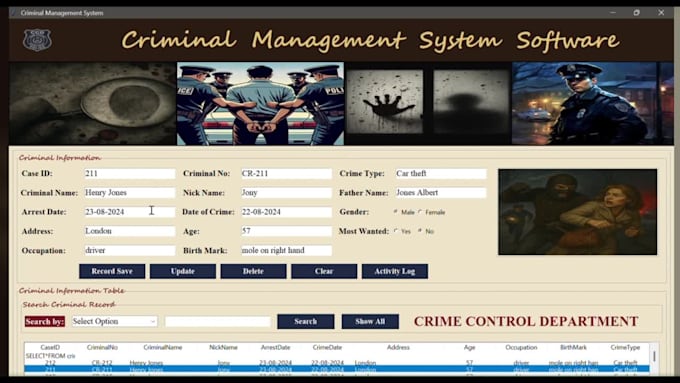Click the Record Save button

[x=112, y=271]
